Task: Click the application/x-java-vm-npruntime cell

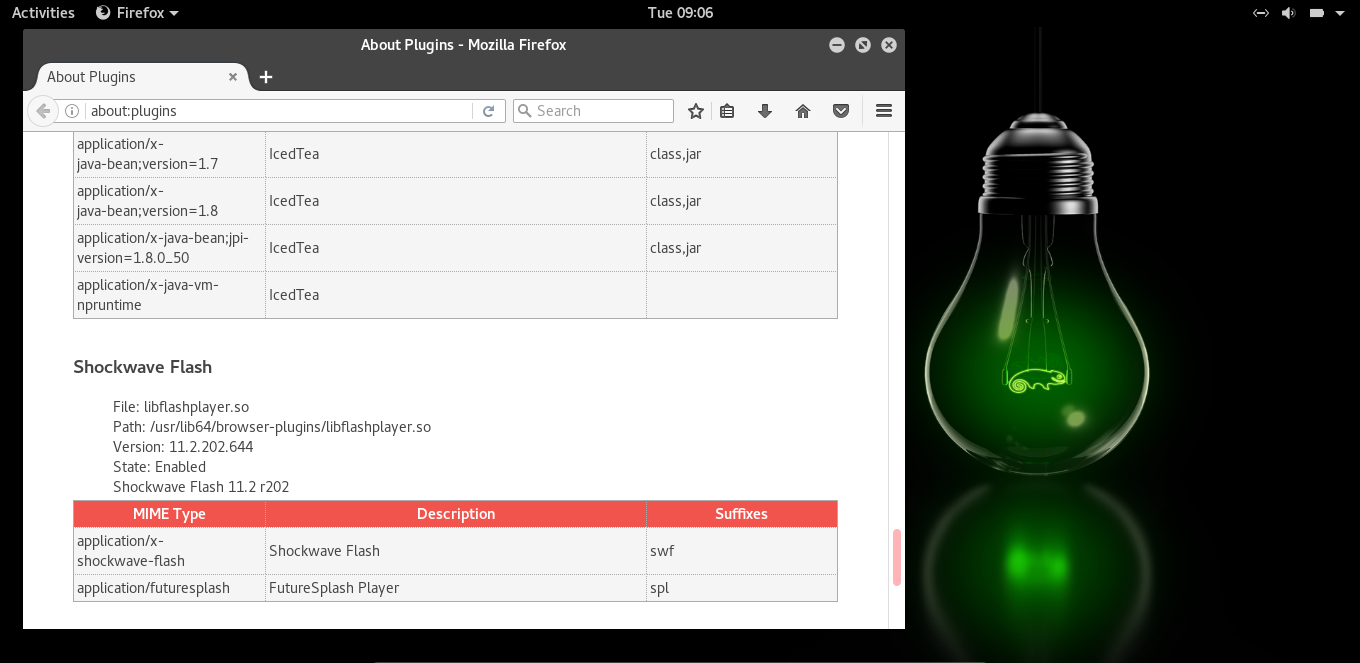Action: pos(169,295)
